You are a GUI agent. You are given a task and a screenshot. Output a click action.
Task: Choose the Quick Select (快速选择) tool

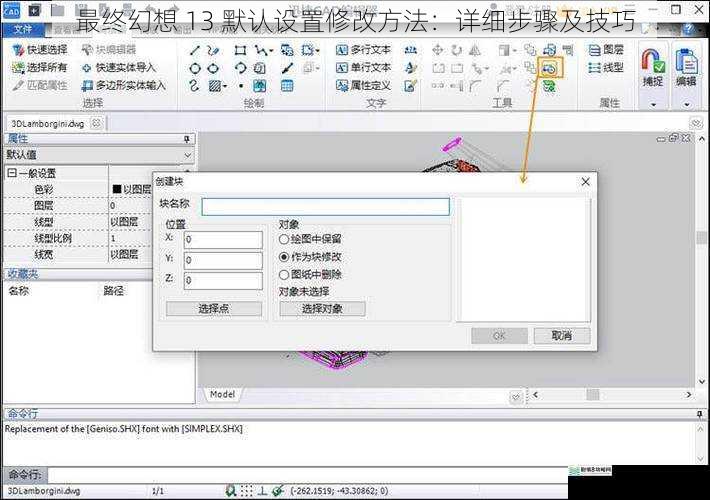click(x=40, y=50)
